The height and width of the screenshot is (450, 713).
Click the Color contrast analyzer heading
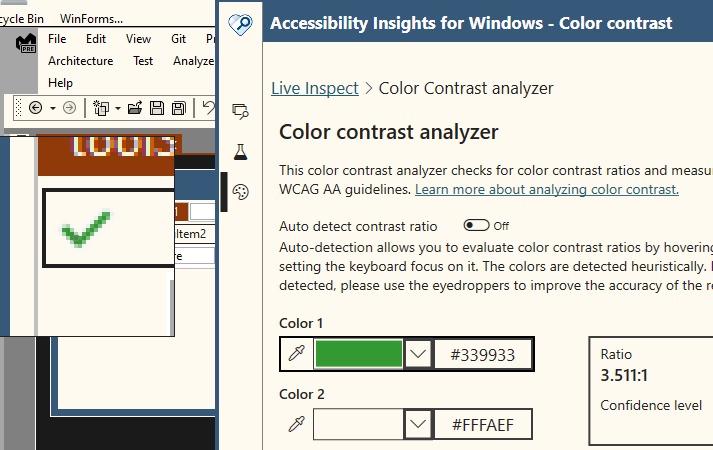pyautogui.click(x=388, y=132)
